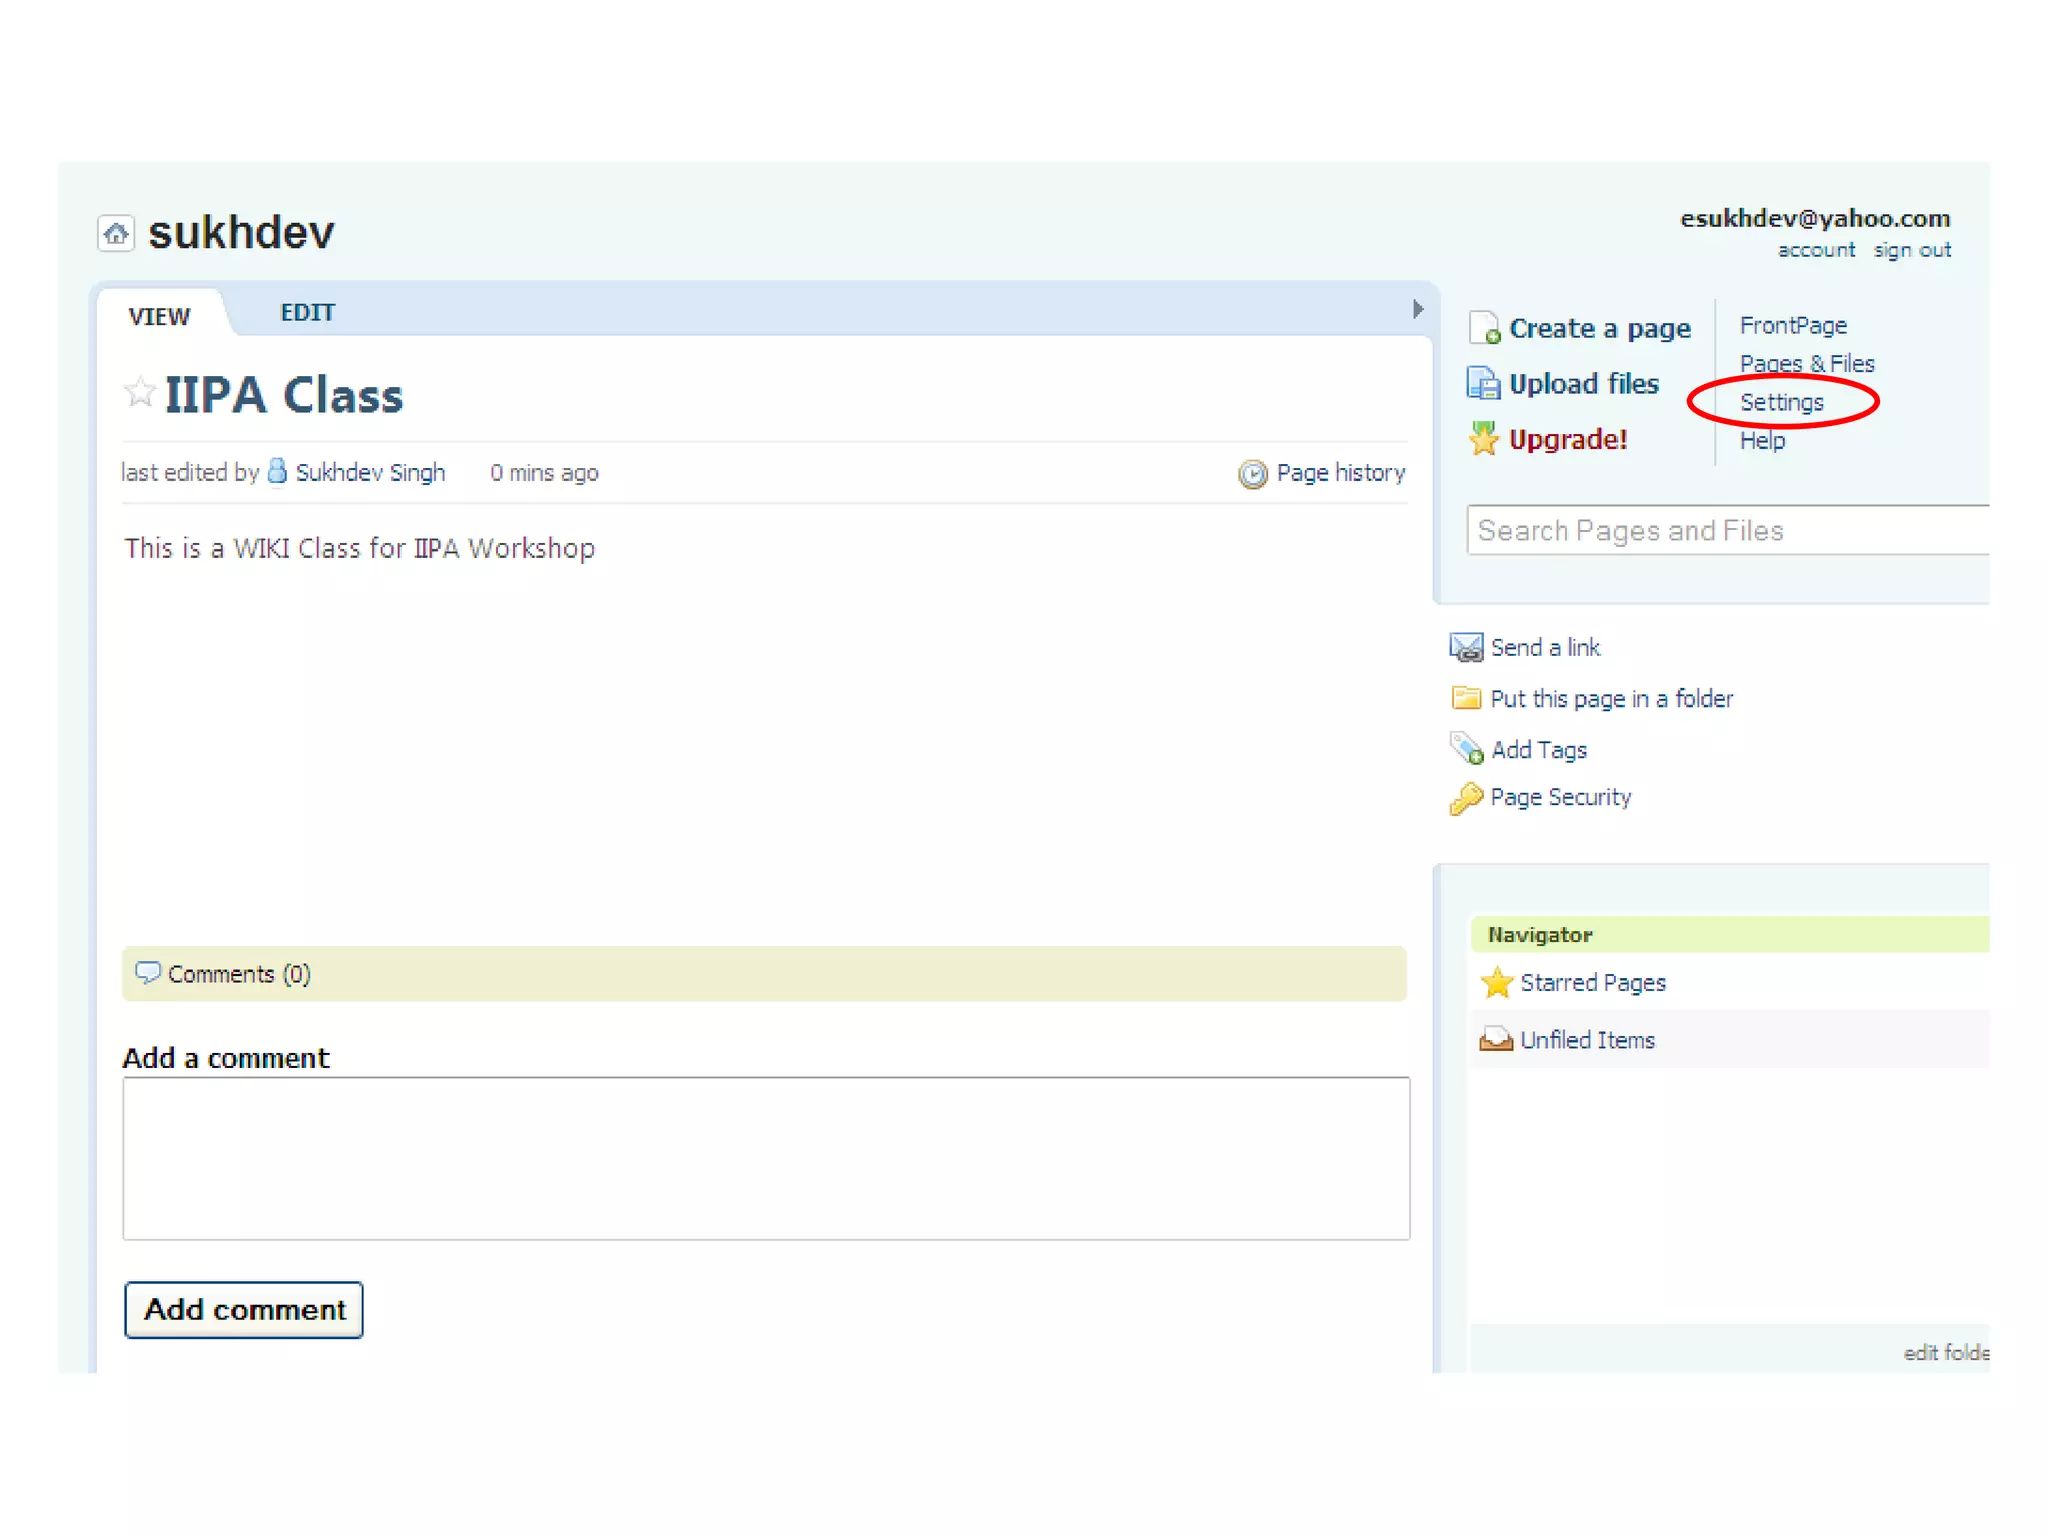Click inside the Add a comment textbox
The height and width of the screenshot is (1536, 2048).
(766, 1158)
